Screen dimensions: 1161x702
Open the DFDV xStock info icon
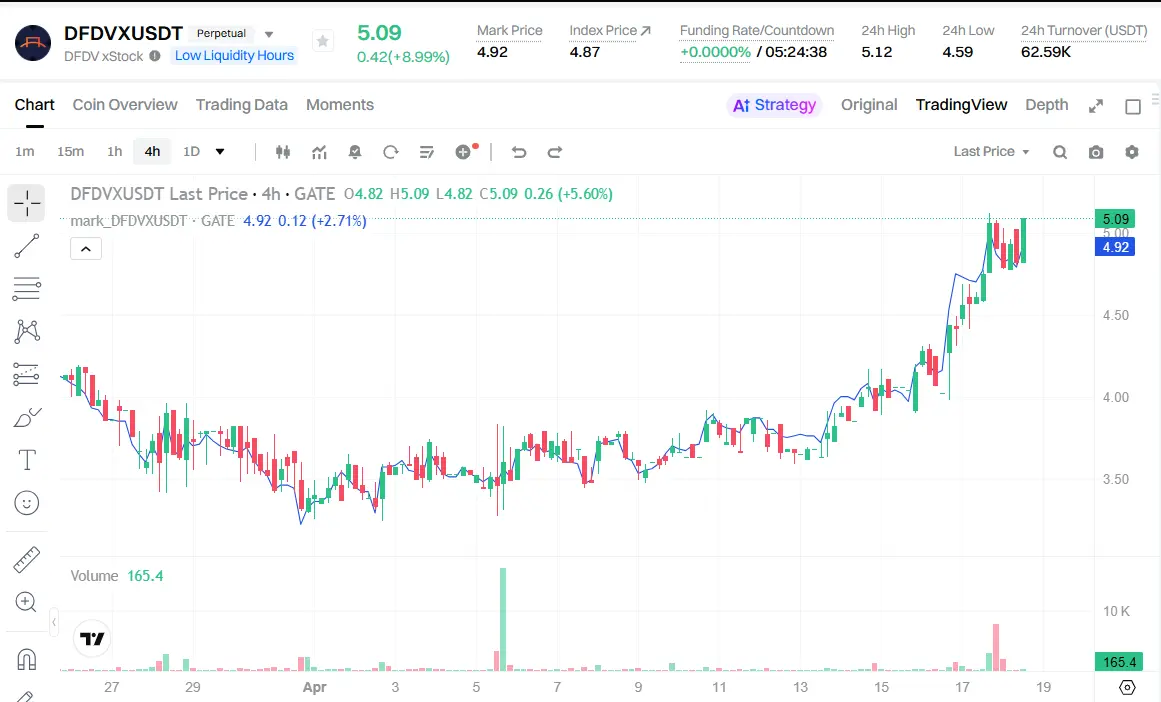point(155,56)
